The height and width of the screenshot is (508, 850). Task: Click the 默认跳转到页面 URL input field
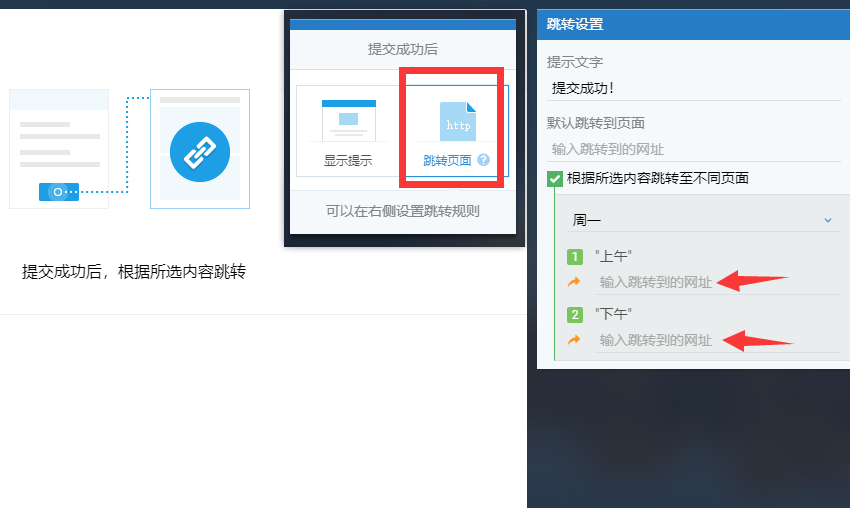point(693,149)
